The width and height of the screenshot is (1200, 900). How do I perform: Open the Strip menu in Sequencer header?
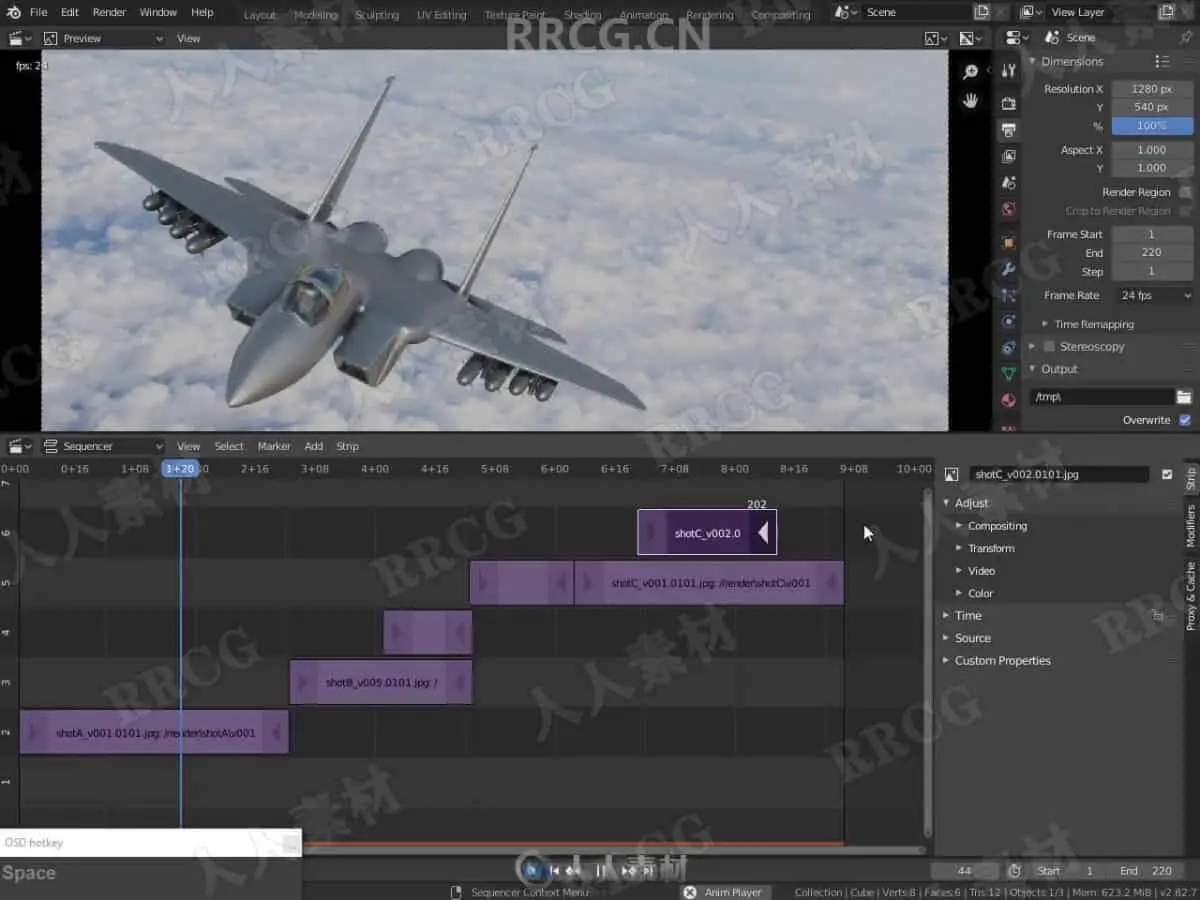(347, 446)
